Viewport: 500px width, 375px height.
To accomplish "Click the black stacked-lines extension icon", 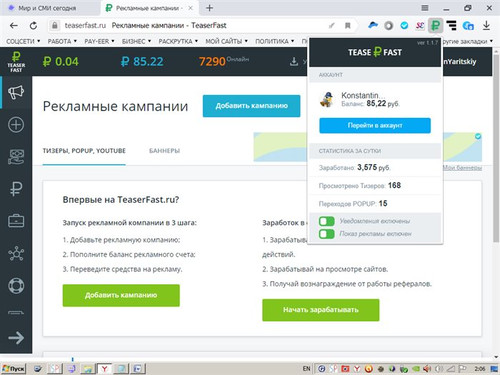I will pyautogui.click(x=451, y=25).
